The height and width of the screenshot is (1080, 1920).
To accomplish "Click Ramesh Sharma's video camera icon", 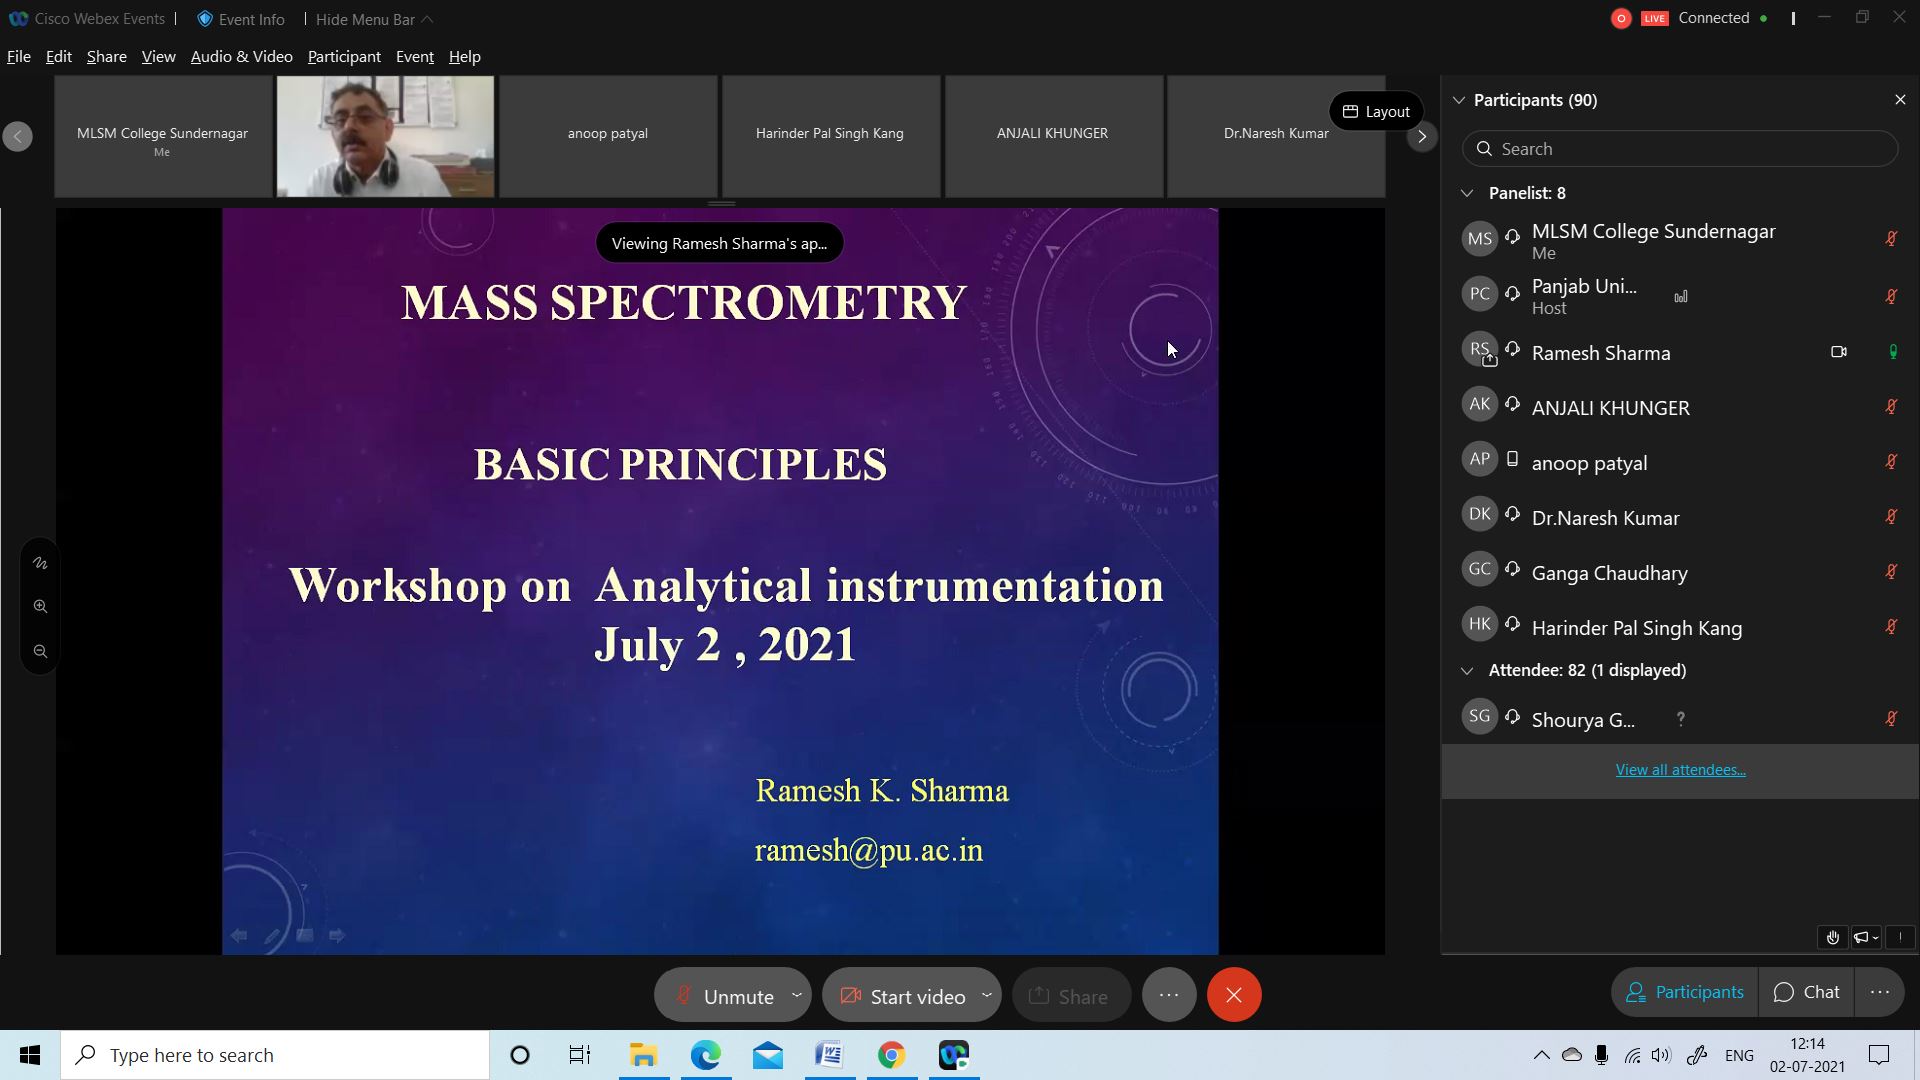I will coord(1838,352).
